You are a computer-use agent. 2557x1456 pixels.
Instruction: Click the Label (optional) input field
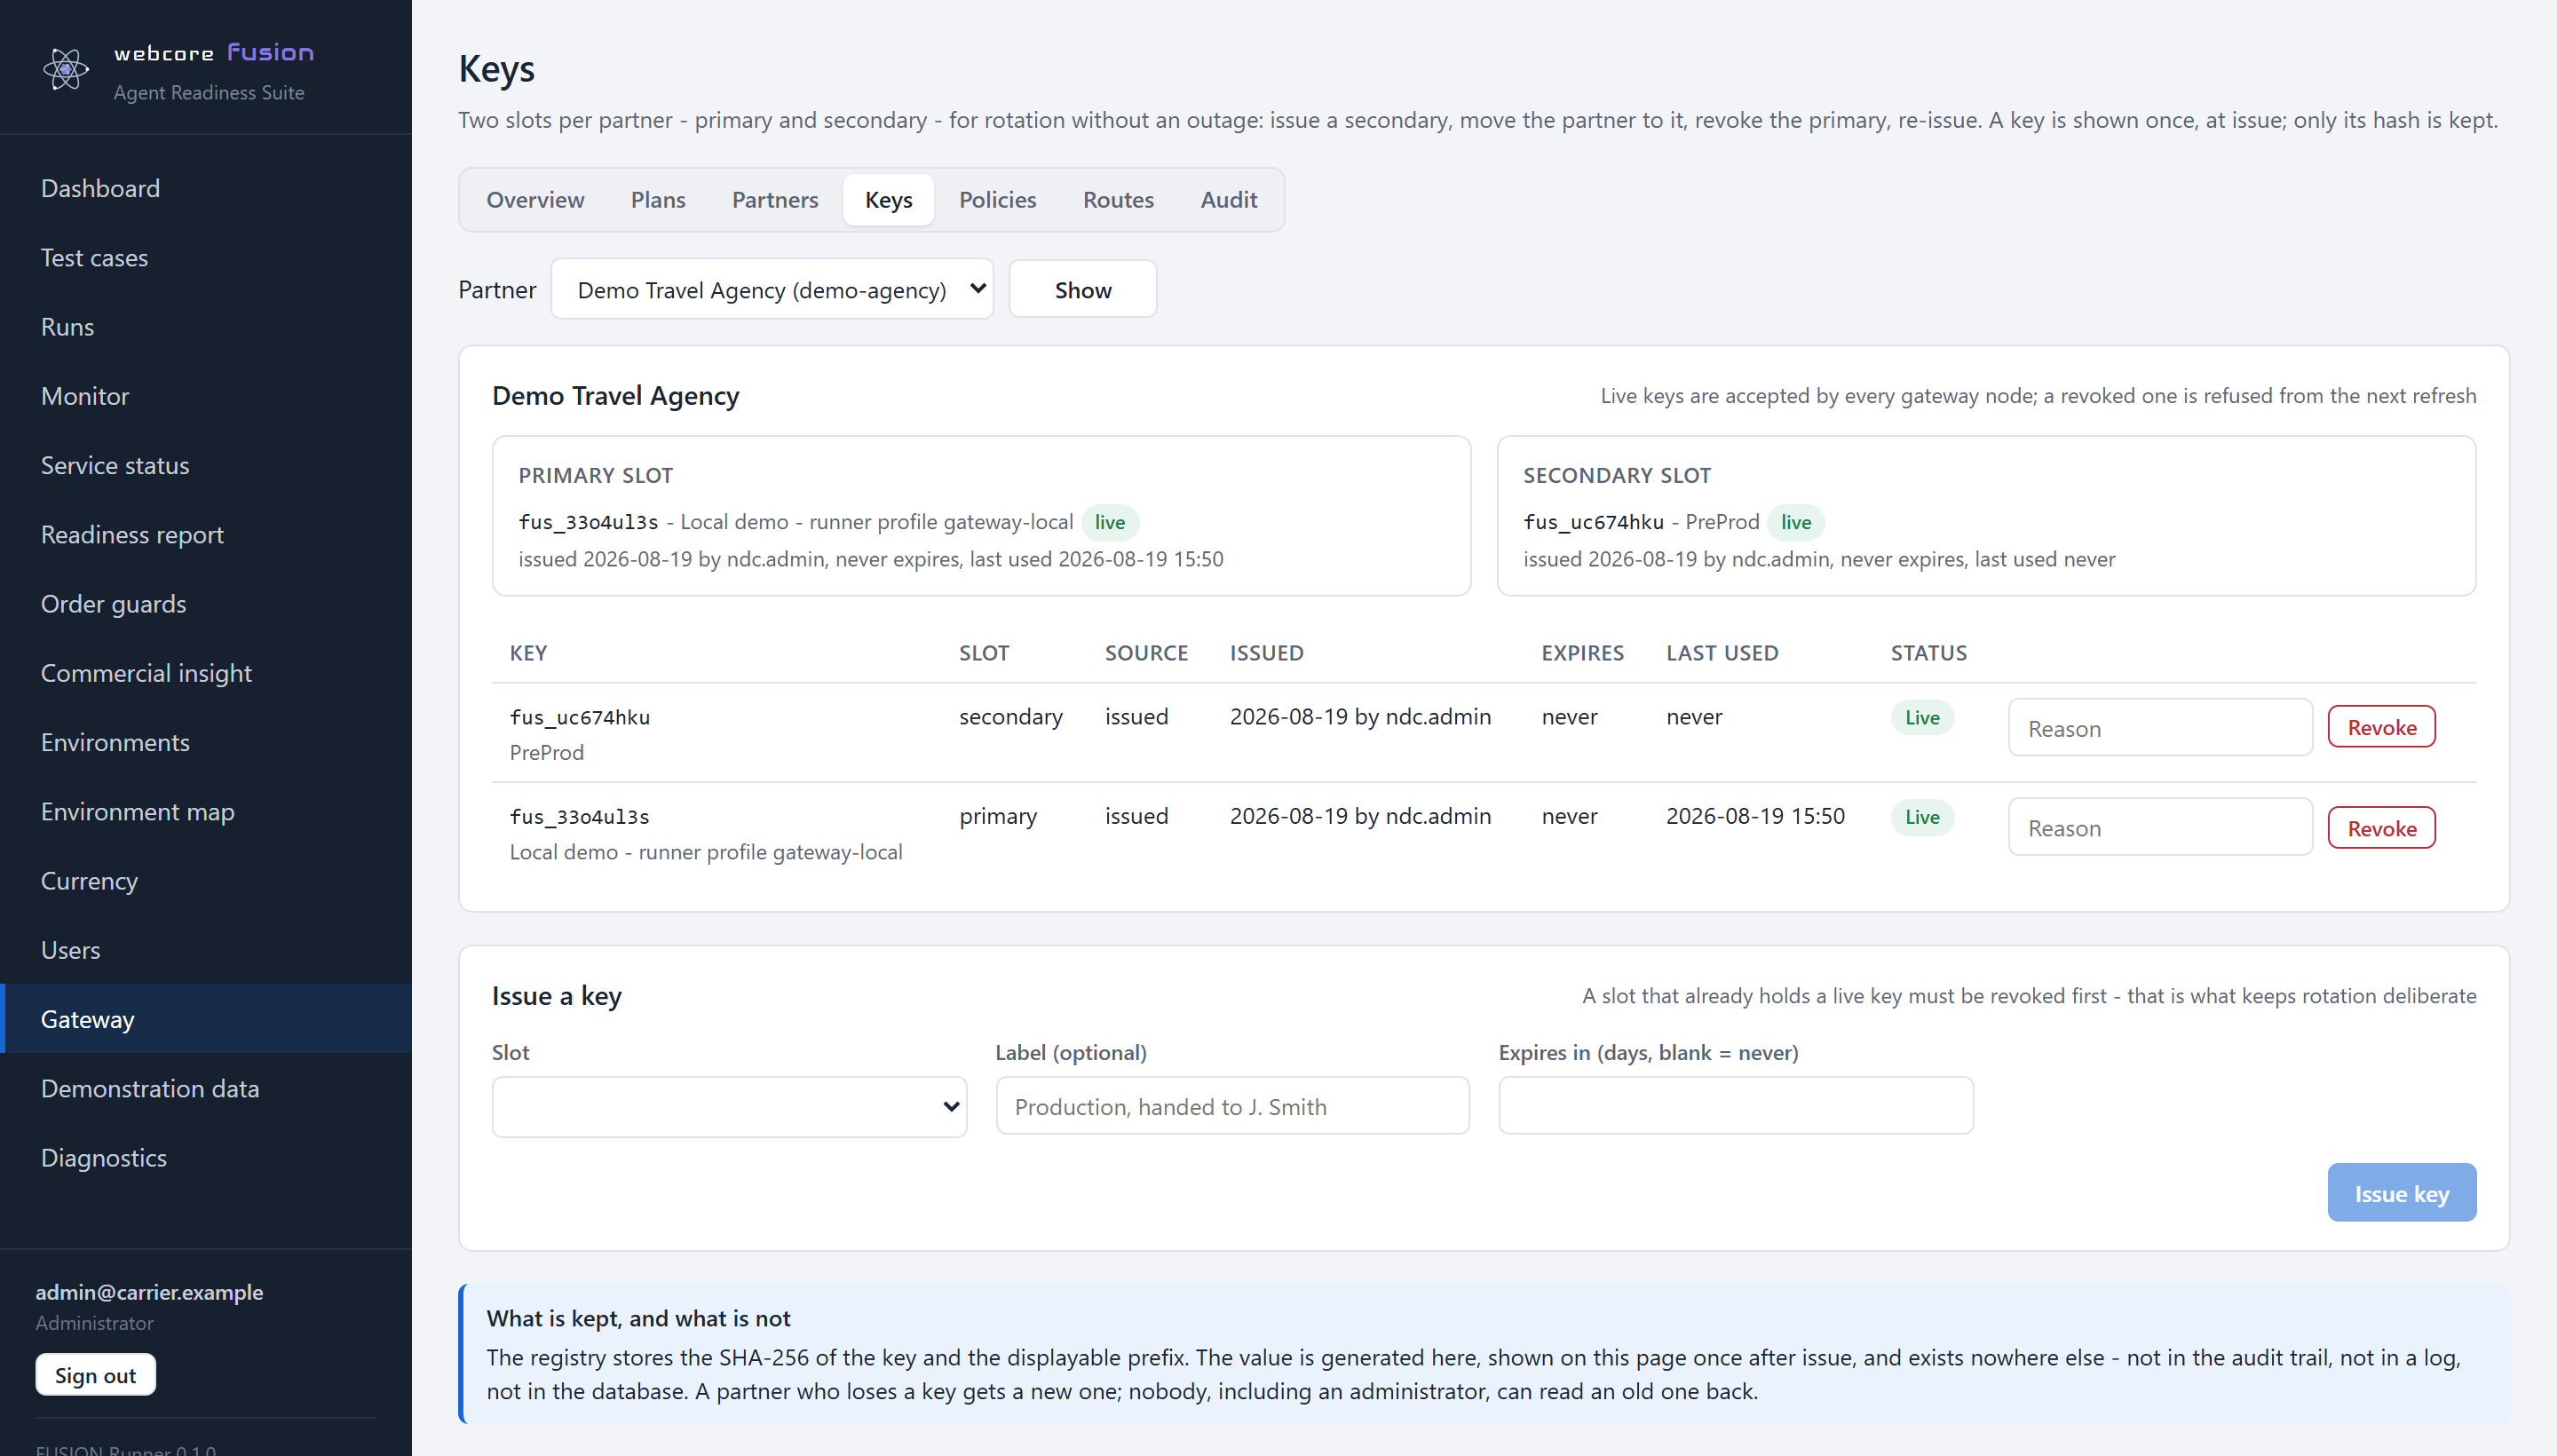[1232, 1106]
